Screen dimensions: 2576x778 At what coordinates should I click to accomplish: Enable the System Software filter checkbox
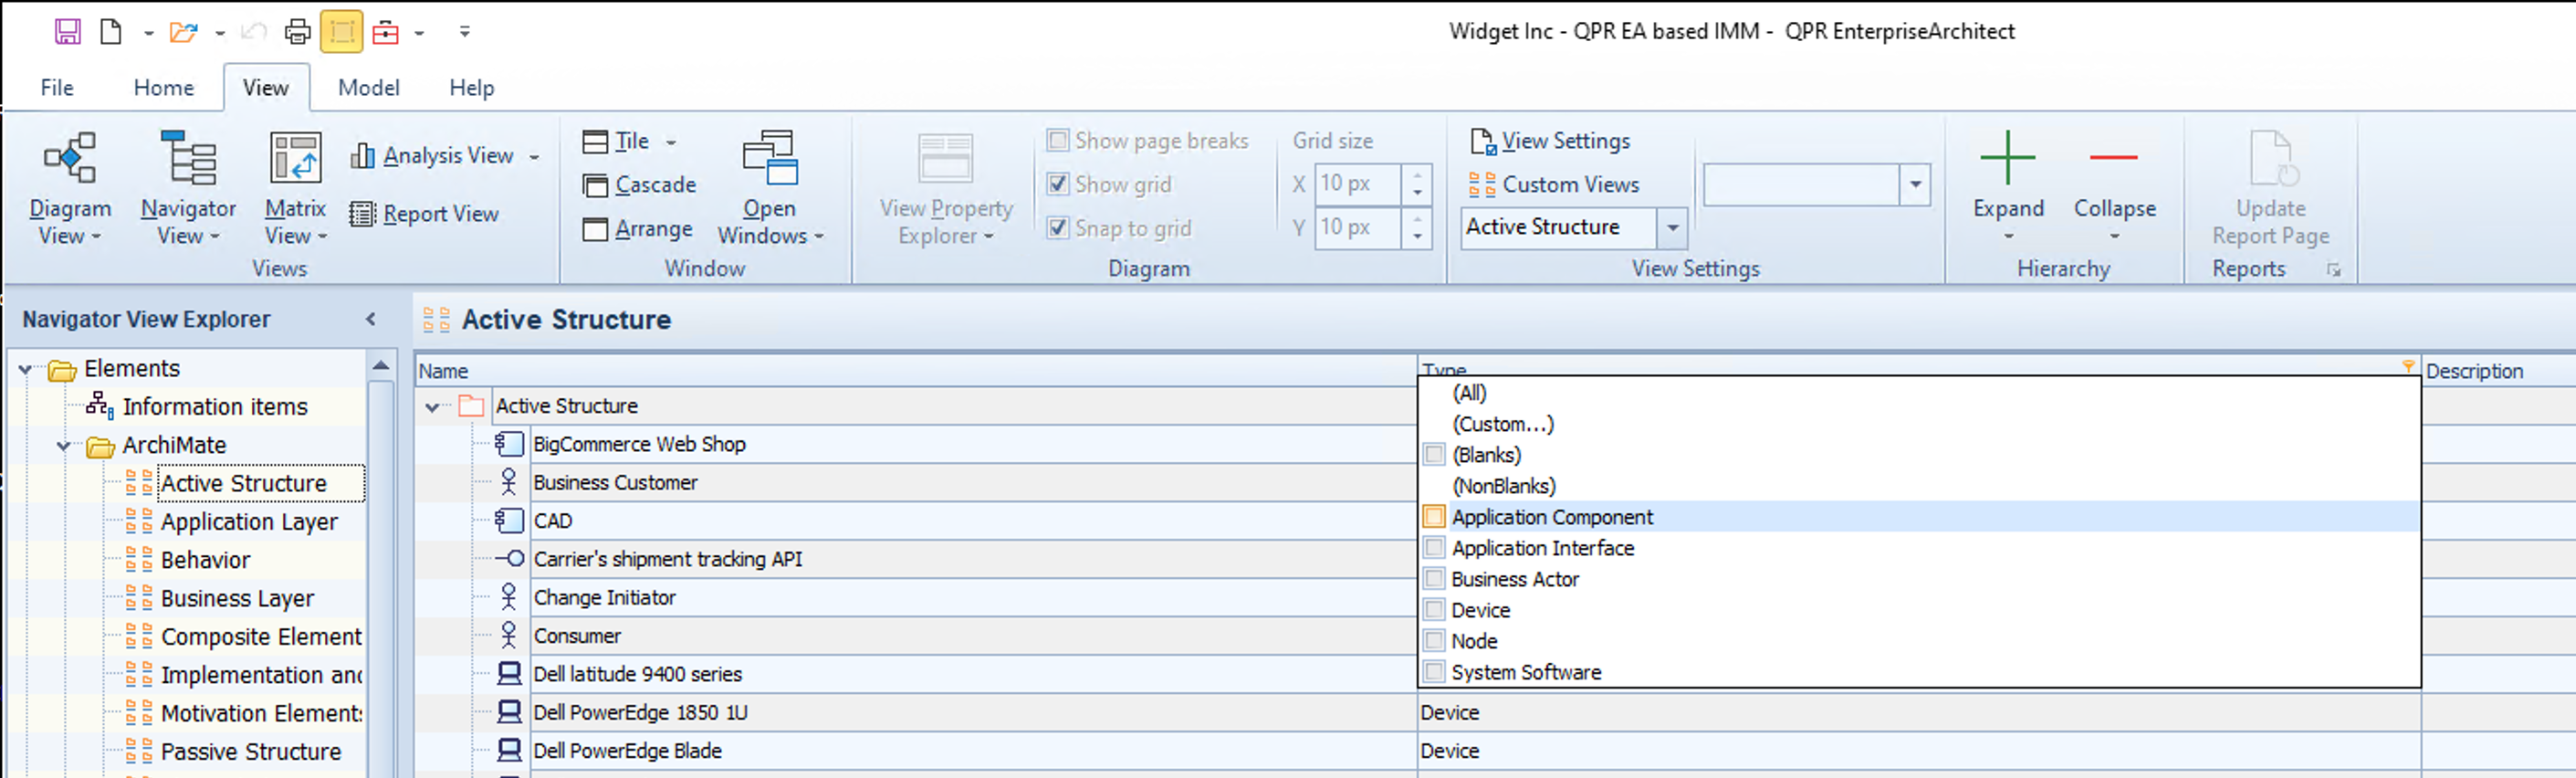coord(1434,672)
